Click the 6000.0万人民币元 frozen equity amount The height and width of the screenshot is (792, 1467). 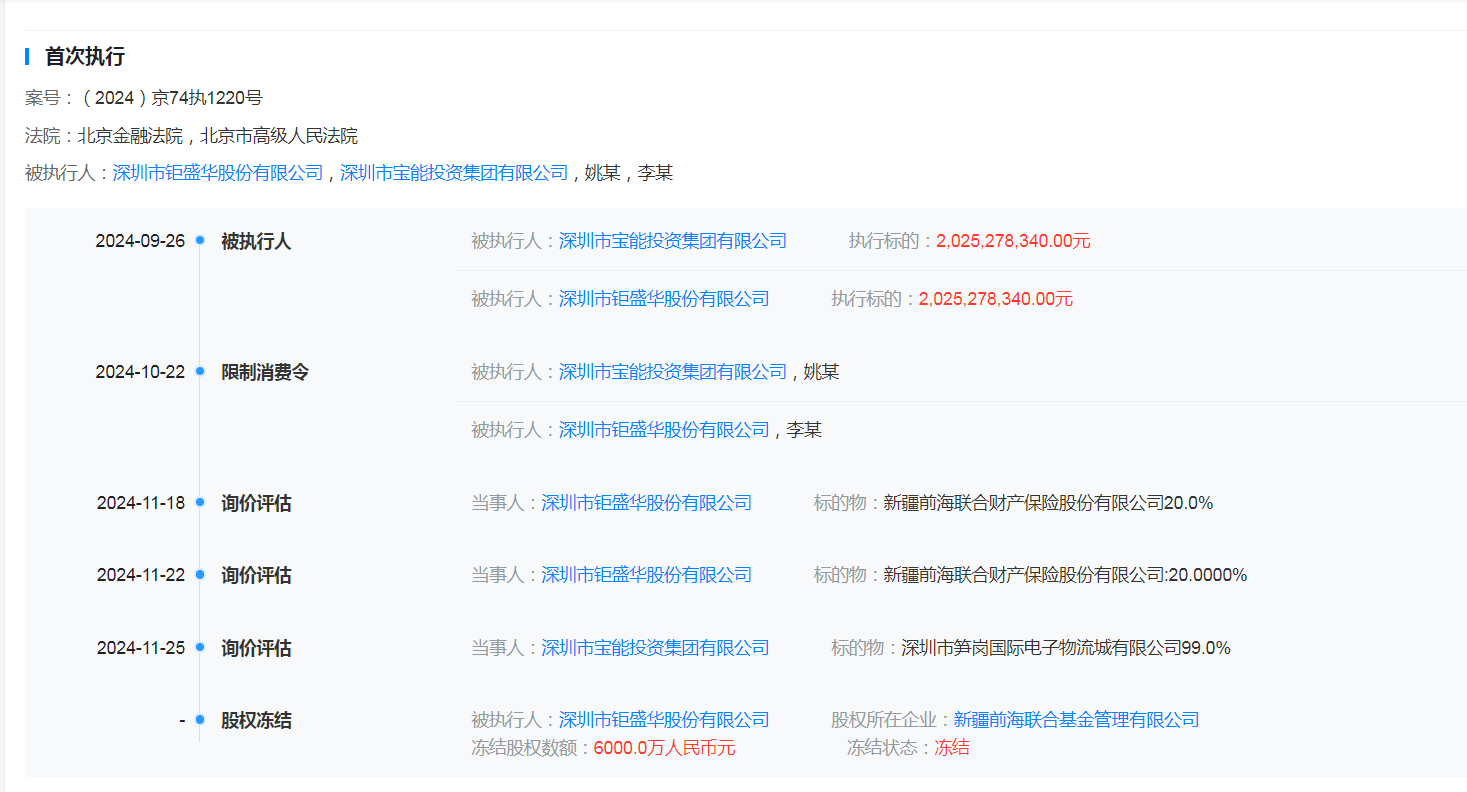coord(664,748)
